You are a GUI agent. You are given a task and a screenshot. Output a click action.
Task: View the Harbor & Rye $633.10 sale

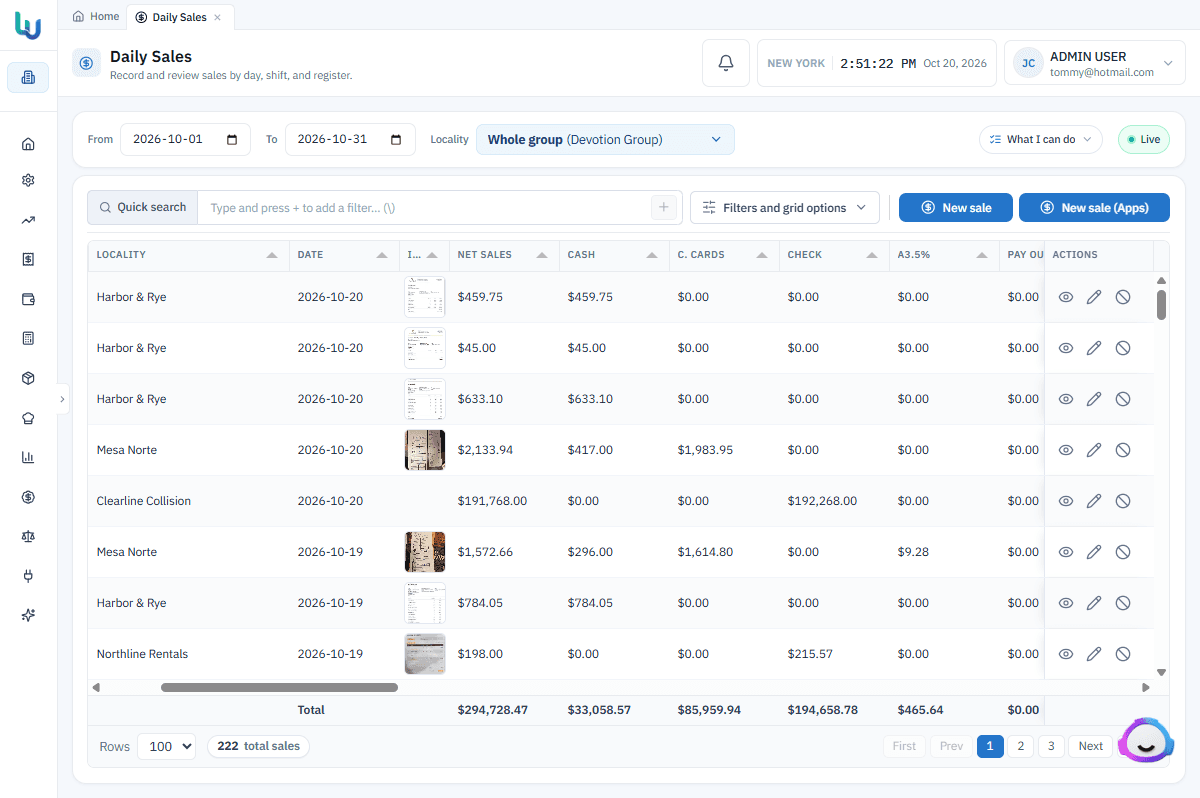point(1066,399)
